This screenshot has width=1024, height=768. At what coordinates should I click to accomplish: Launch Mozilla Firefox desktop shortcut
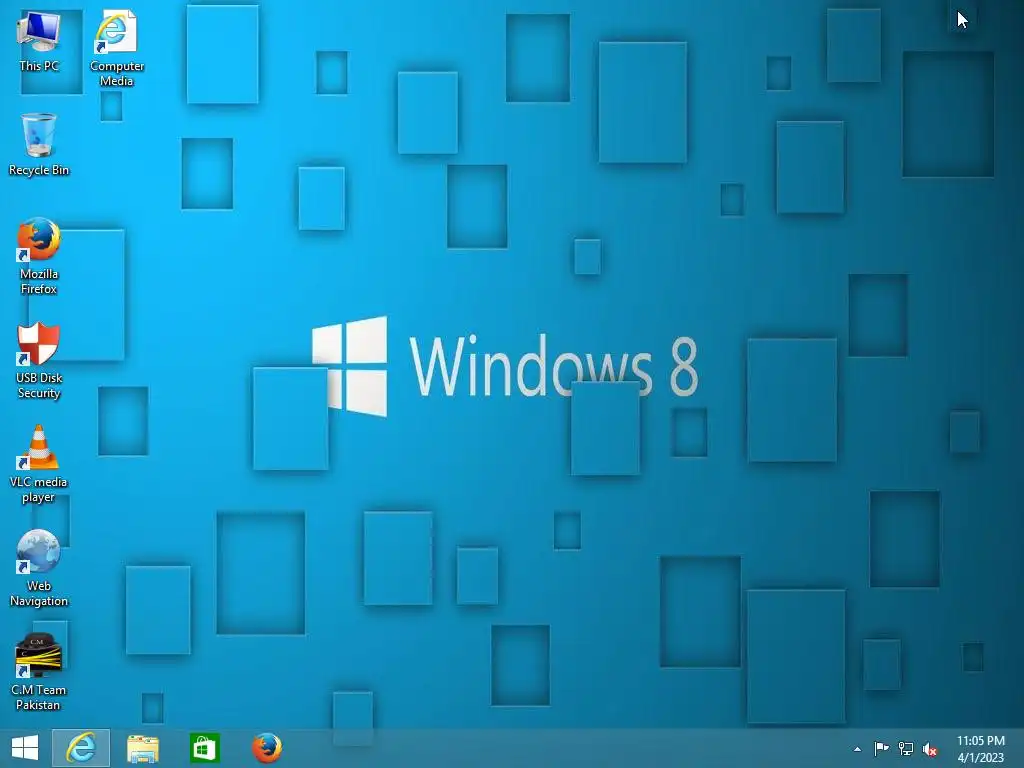pos(39,255)
